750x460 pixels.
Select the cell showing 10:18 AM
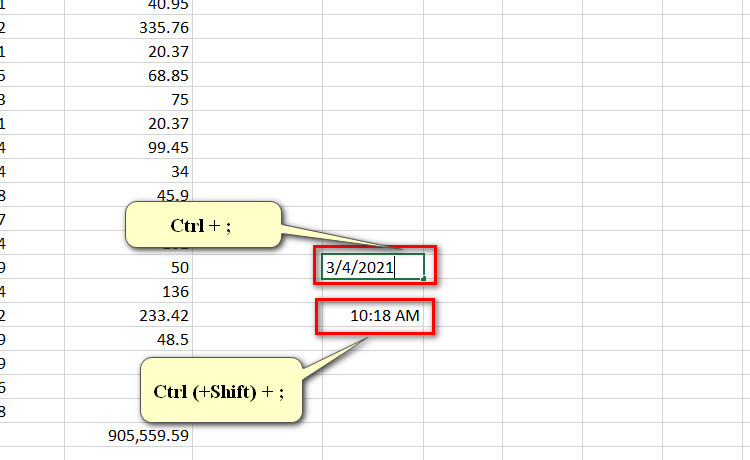[x=373, y=315]
